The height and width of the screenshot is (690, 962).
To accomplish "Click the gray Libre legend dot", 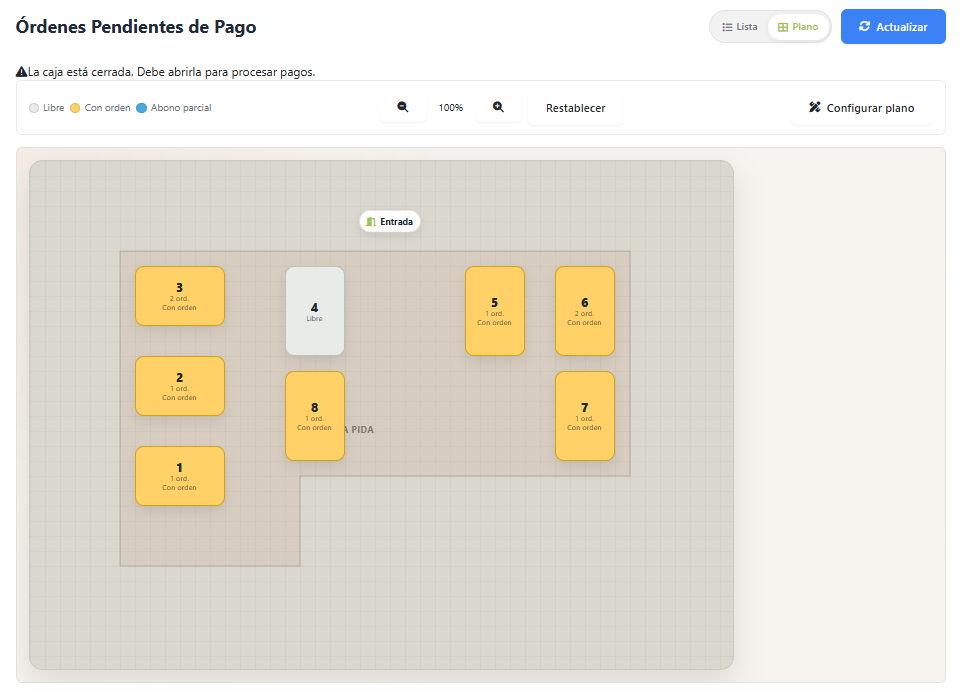I will point(34,108).
